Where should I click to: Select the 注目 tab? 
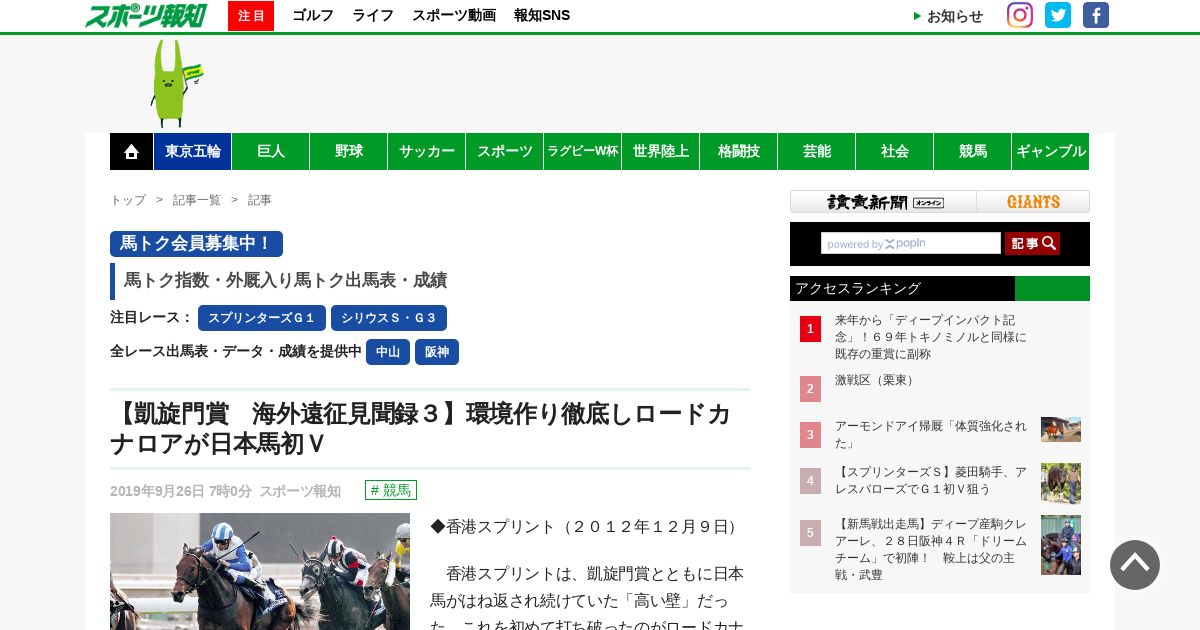[251, 16]
